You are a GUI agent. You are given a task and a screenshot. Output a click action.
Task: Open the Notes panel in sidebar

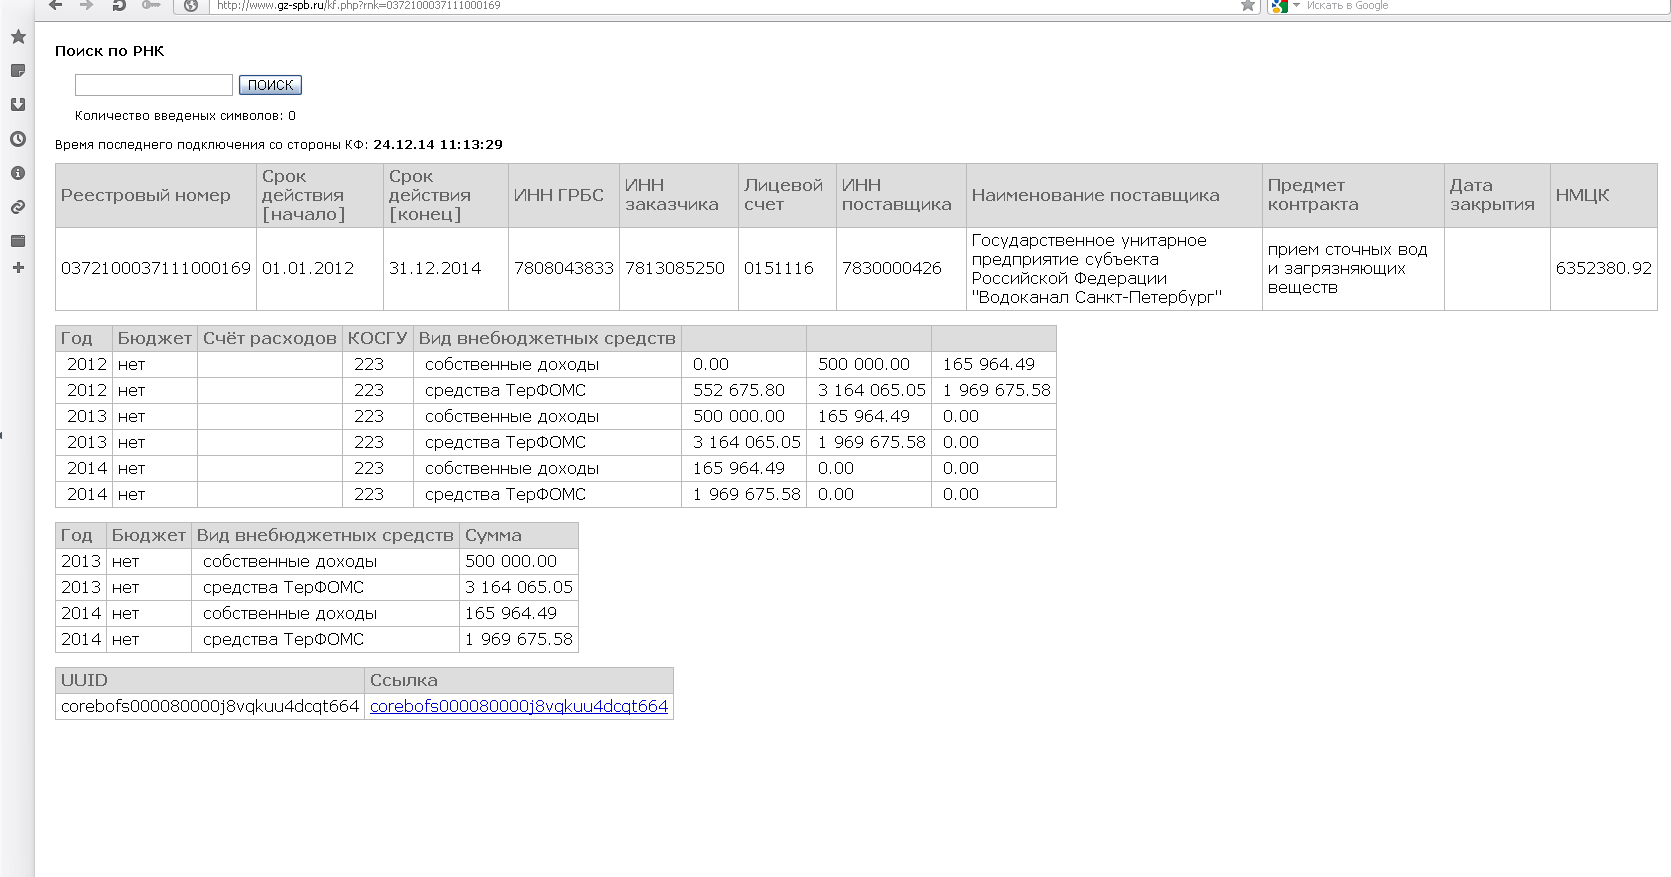point(18,71)
